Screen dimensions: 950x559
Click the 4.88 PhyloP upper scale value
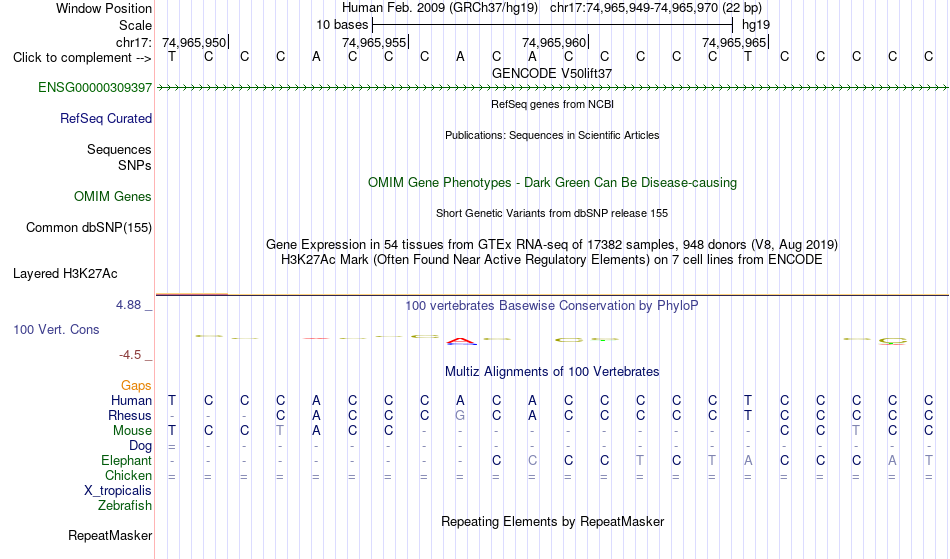pos(128,305)
